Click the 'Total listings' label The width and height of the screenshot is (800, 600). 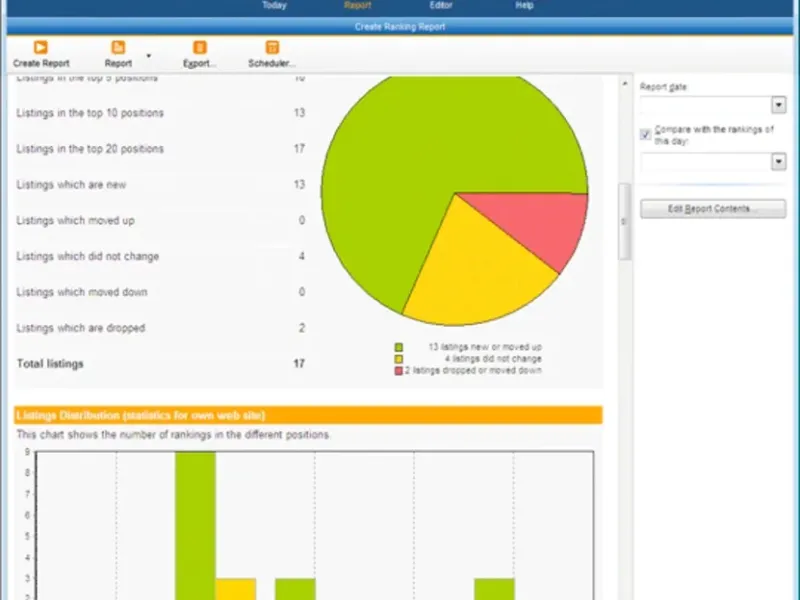(x=50, y=364)
